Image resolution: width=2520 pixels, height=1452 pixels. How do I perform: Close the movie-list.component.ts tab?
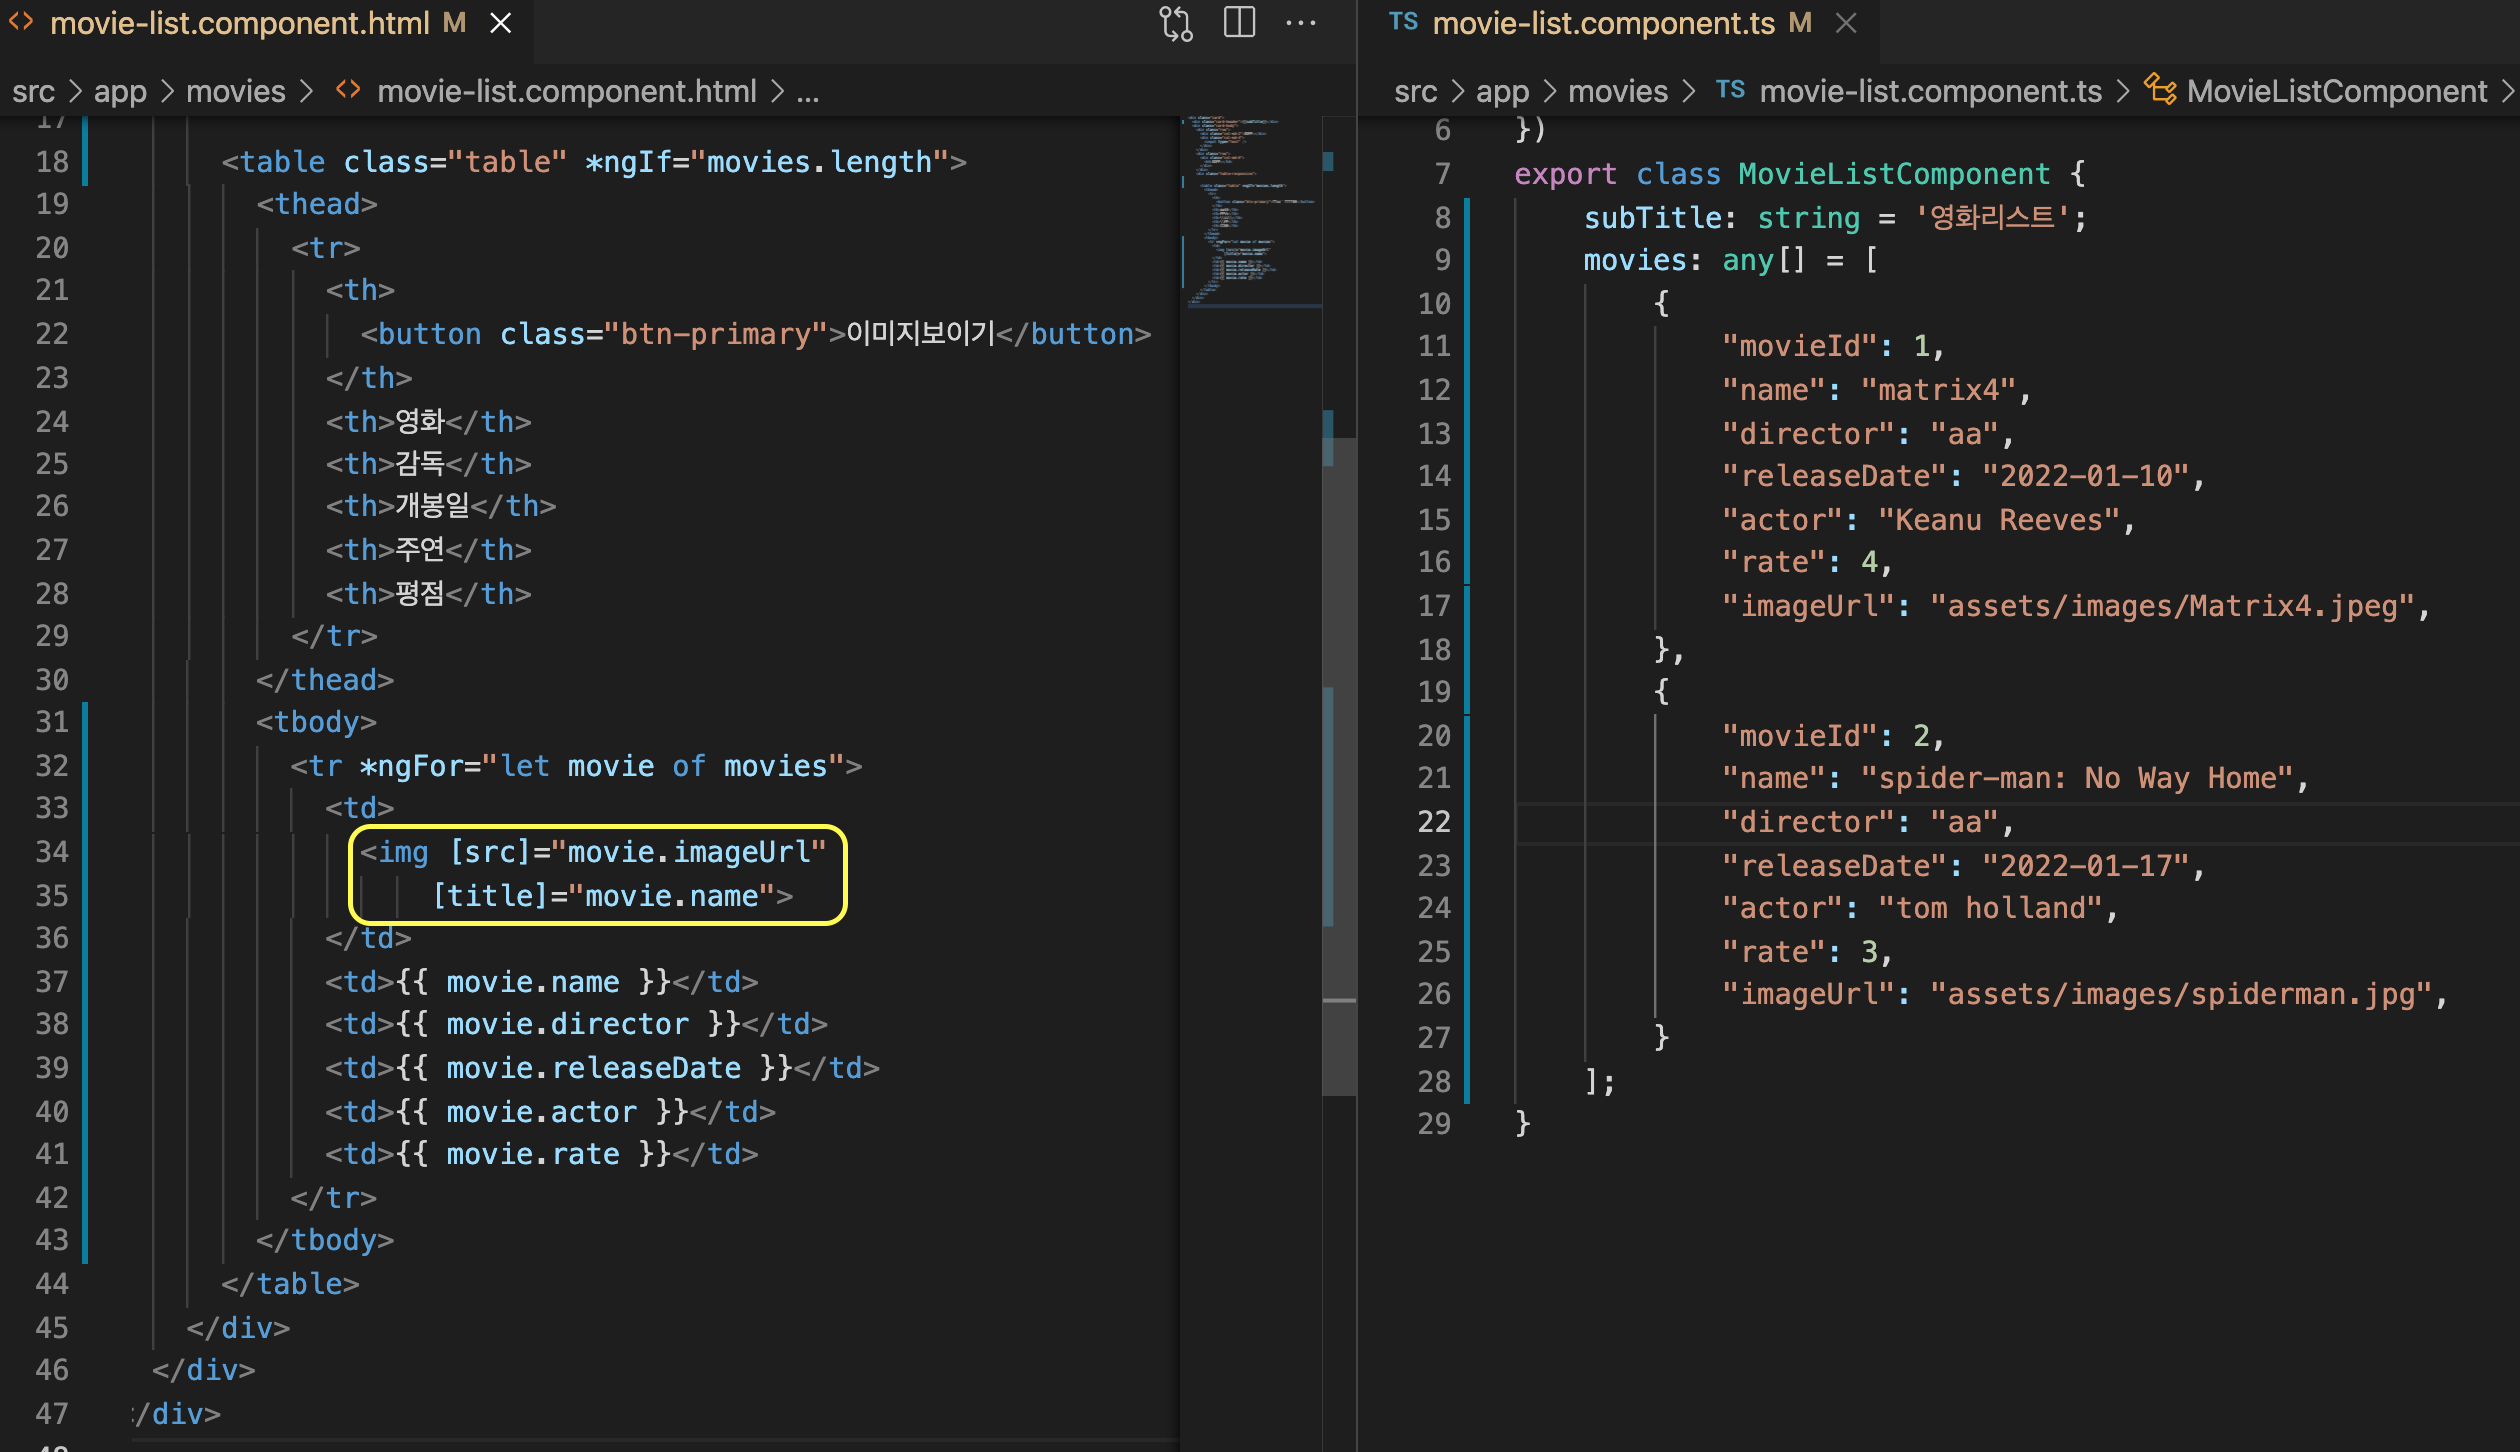pyautogui.click(x=1846, y=23)
